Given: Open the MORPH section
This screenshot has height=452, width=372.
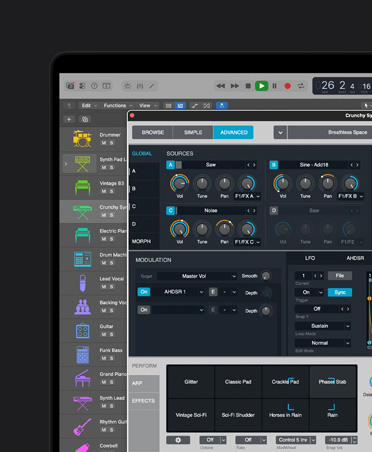Looking at the screenshot, I should click(x=141, y=241).
